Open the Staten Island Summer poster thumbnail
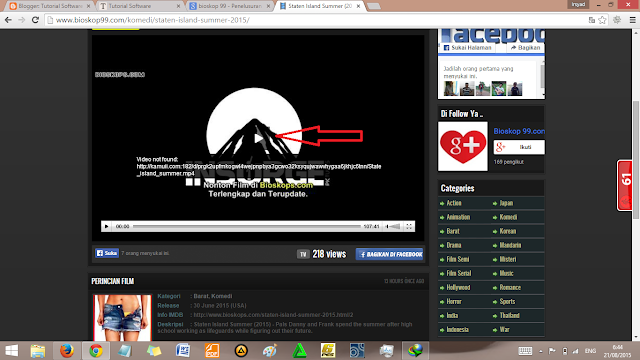 click(122, 318)
